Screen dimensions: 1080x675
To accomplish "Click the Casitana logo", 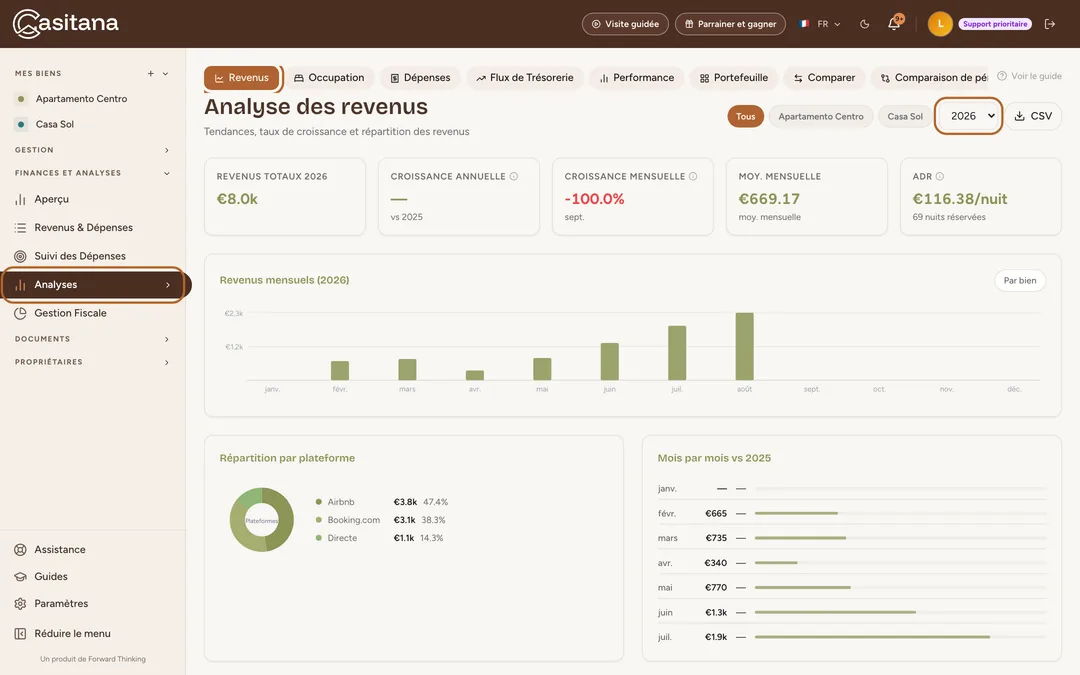I will click(x=65, y=23).
